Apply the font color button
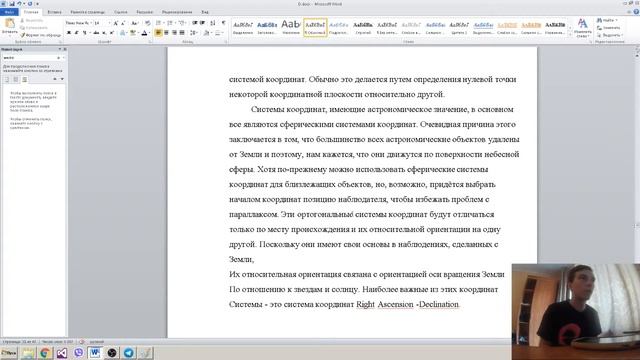 [144, 33]
